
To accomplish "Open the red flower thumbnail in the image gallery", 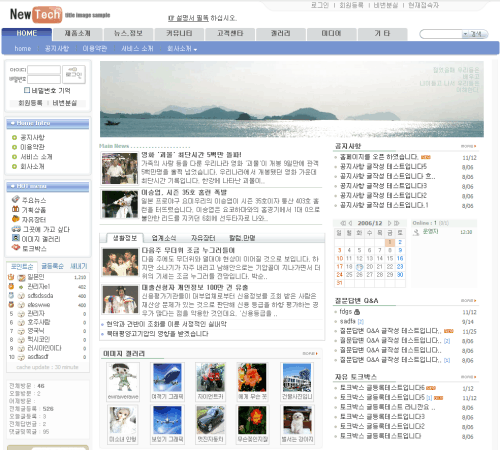I will 252,420.
